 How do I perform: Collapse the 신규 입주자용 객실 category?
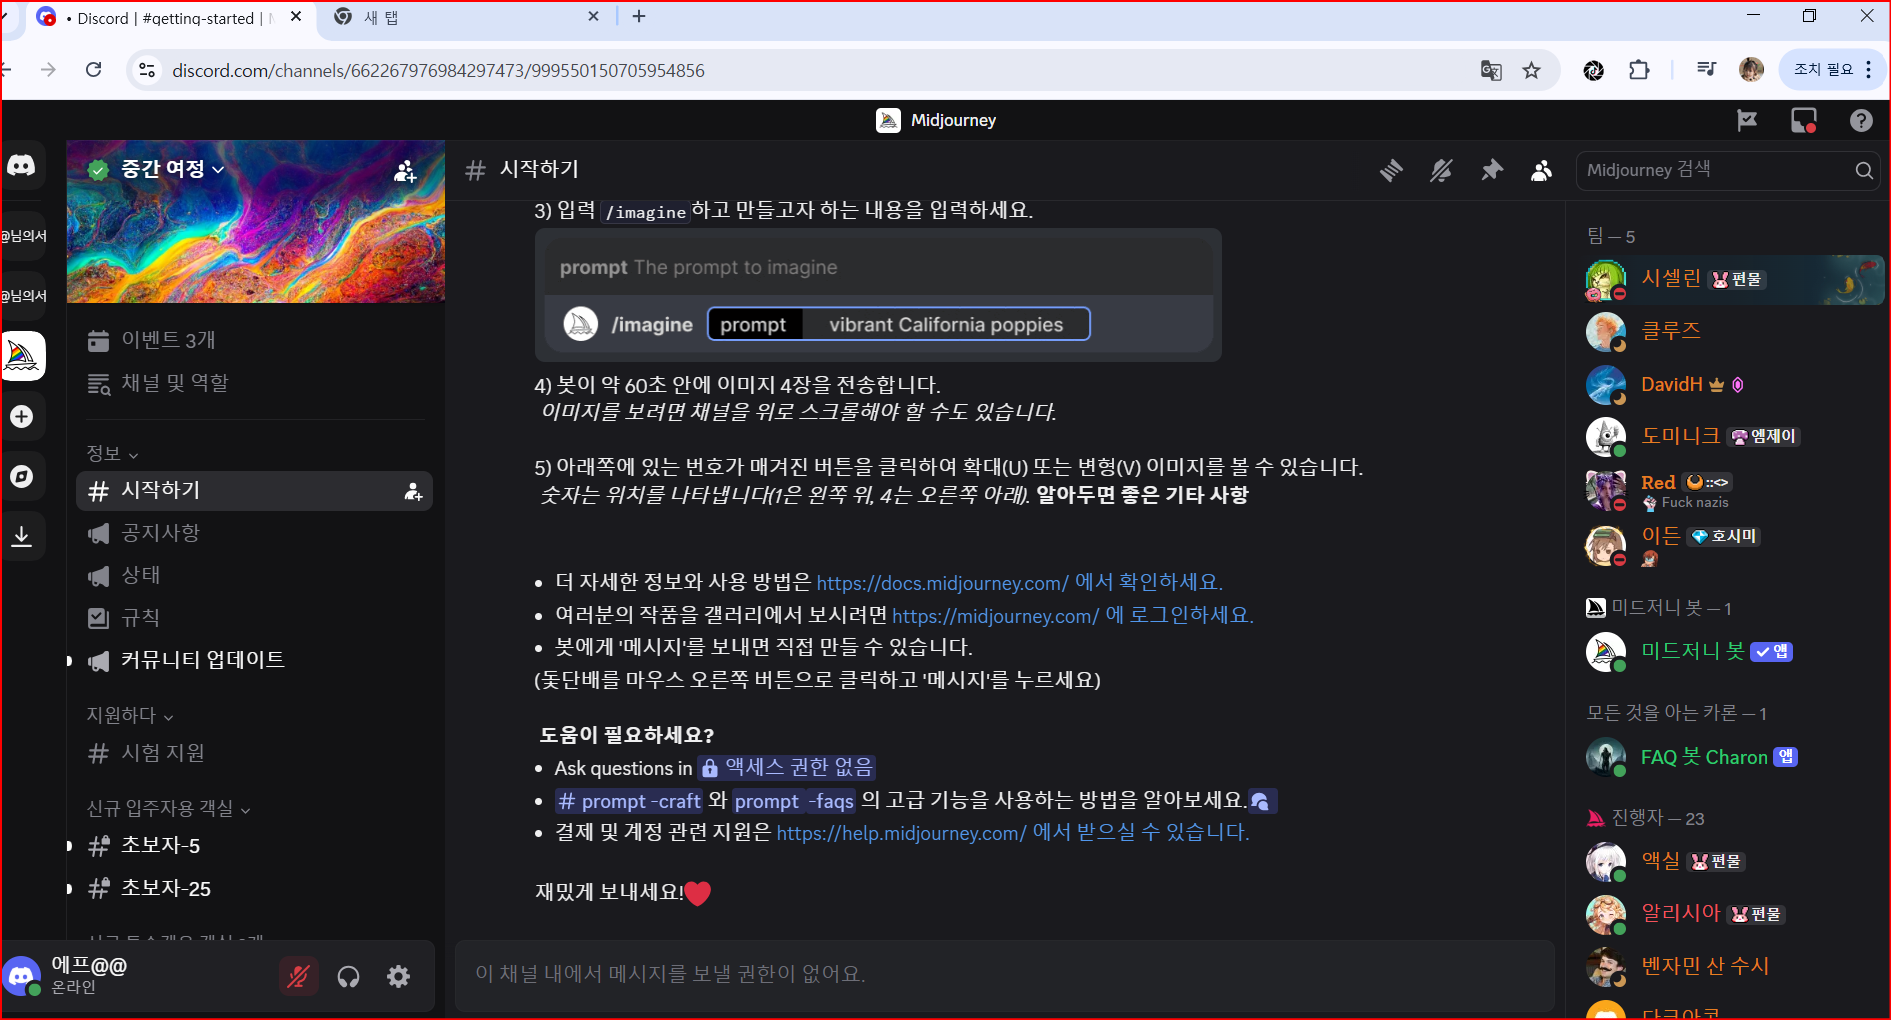point(168,809)
